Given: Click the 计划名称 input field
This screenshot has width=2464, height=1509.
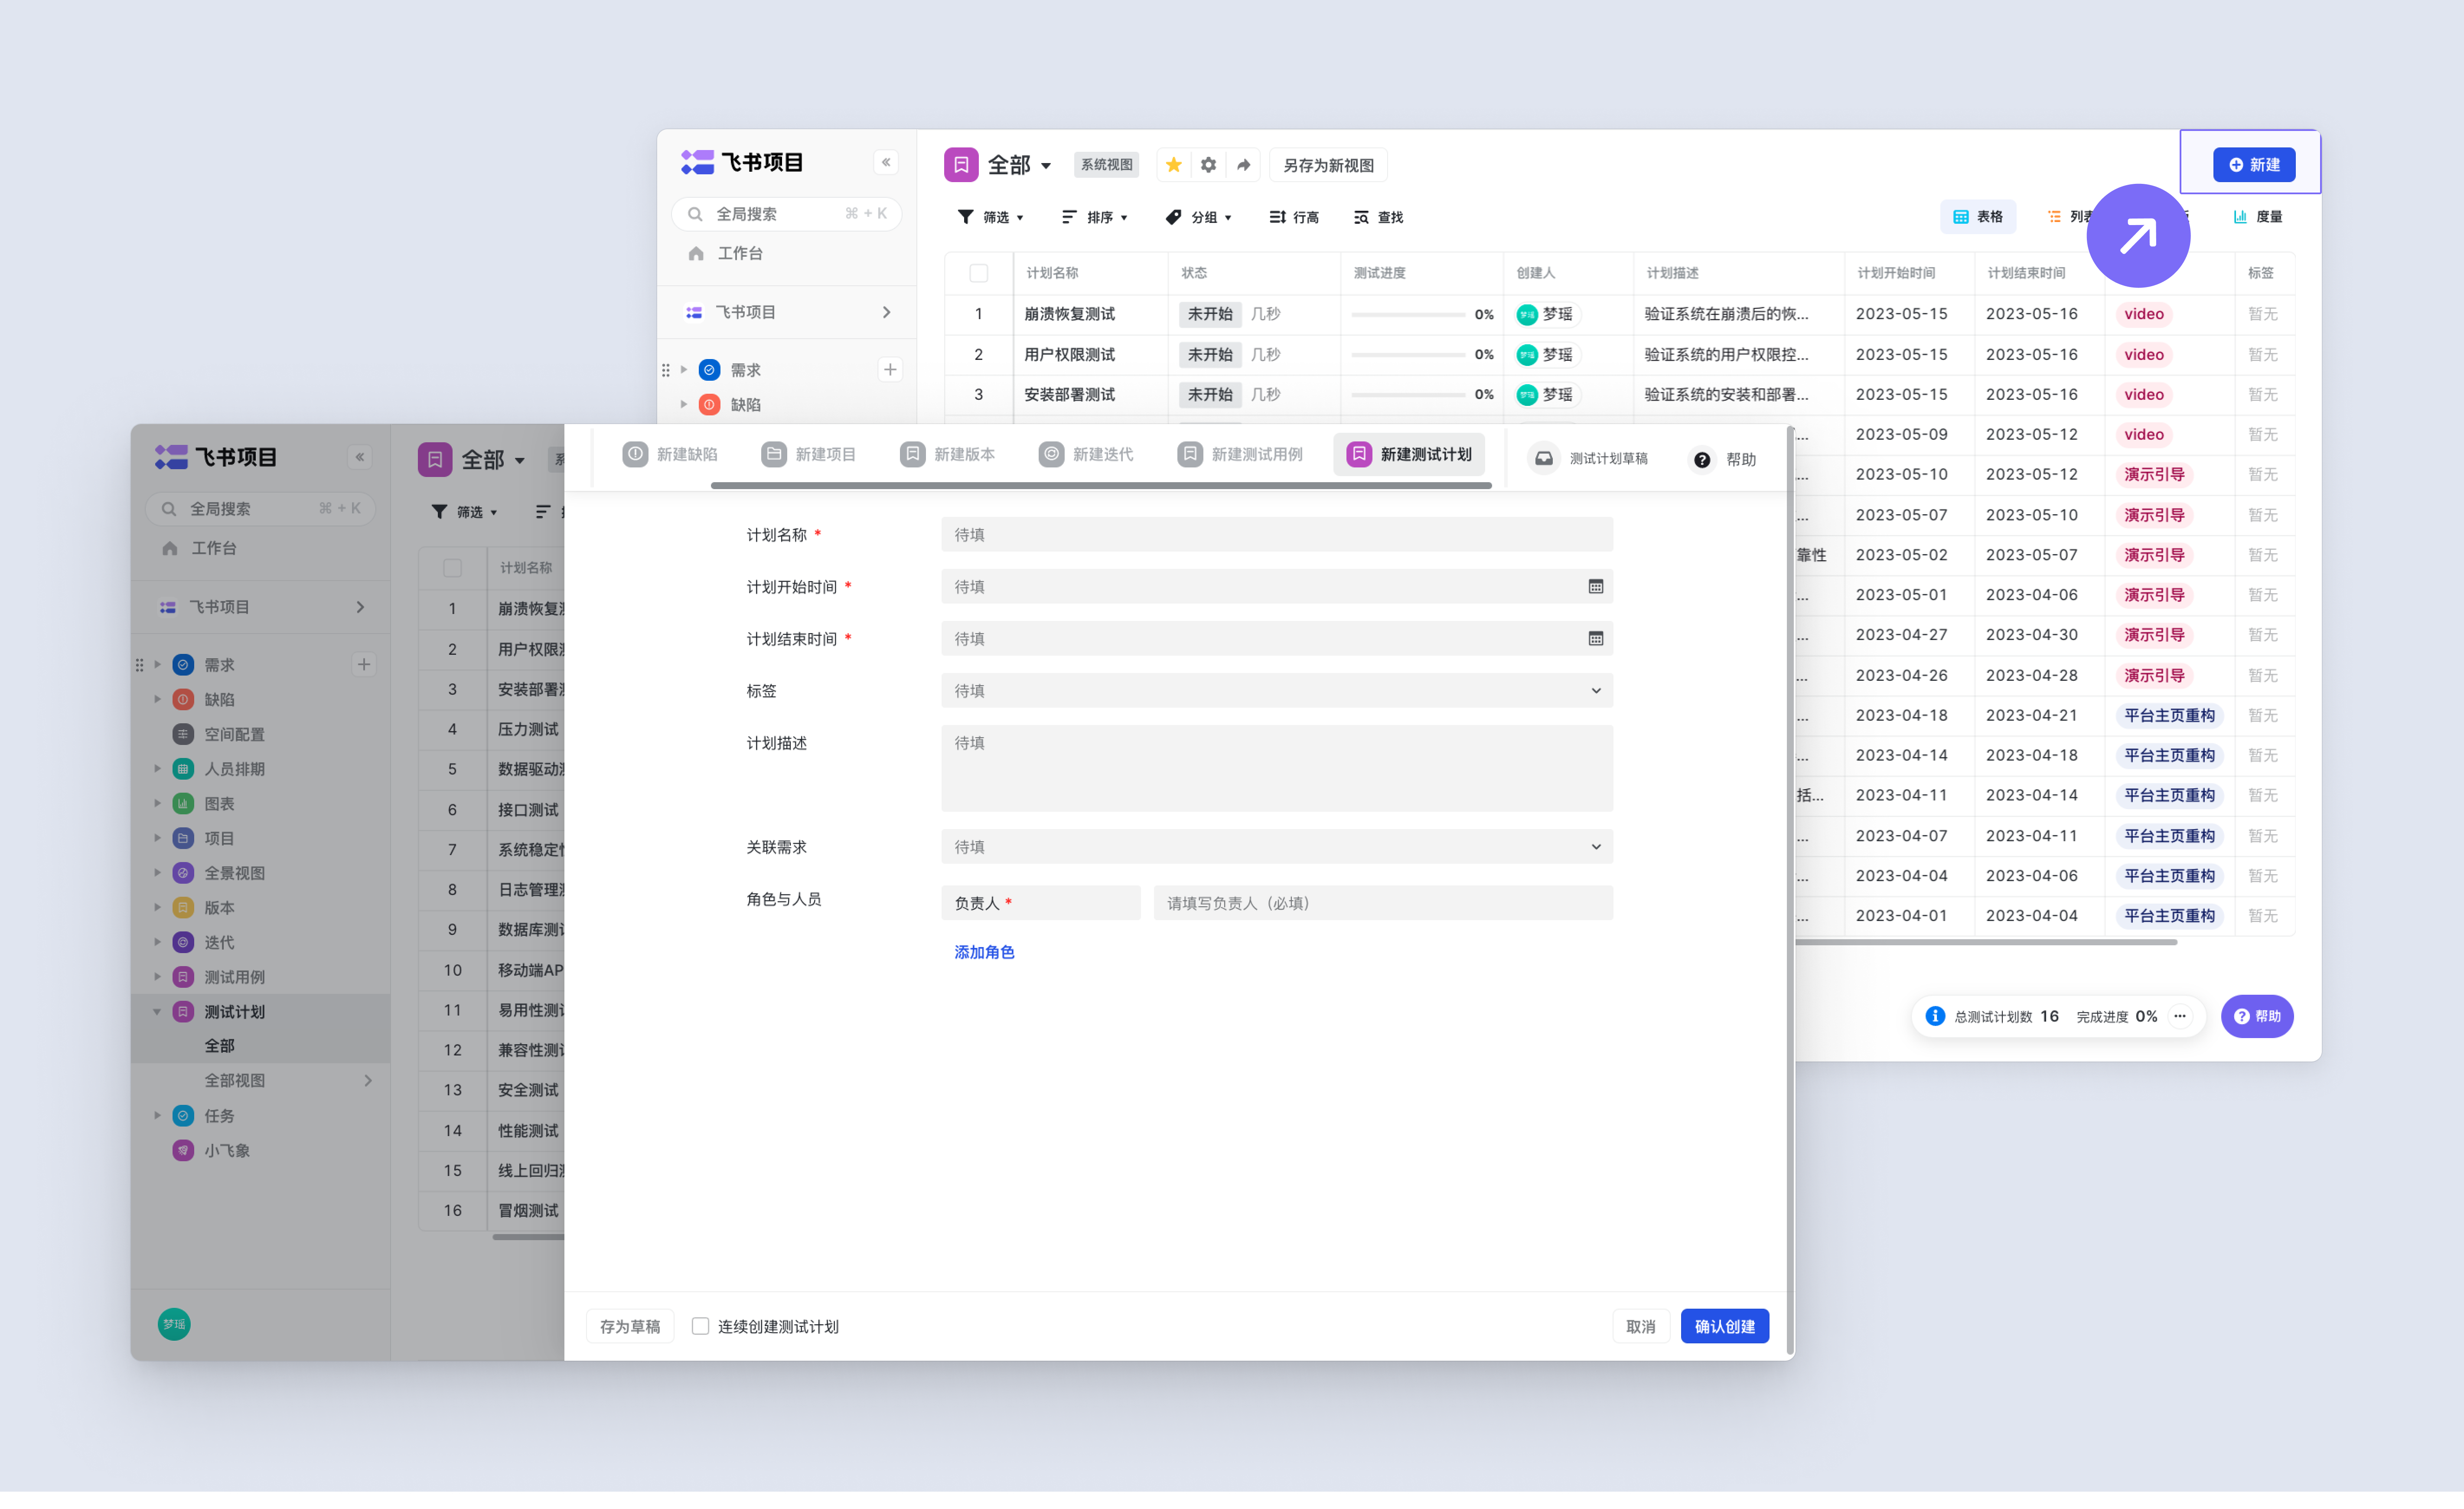Looking at the screenshot, I should (1277, 535).
